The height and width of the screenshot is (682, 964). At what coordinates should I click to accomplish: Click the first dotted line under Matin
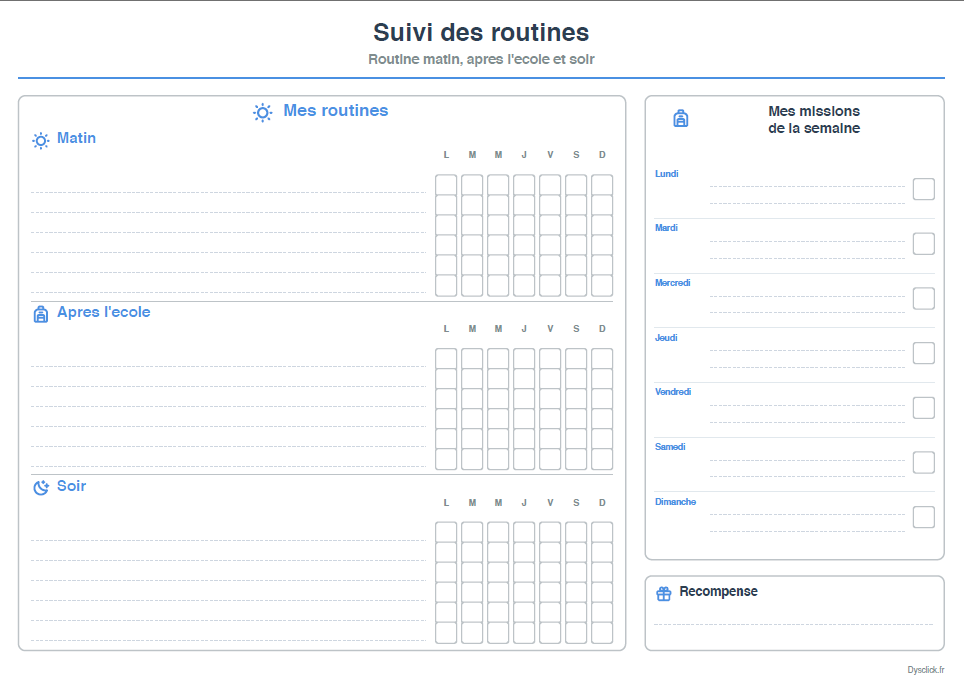coord(228,192)
